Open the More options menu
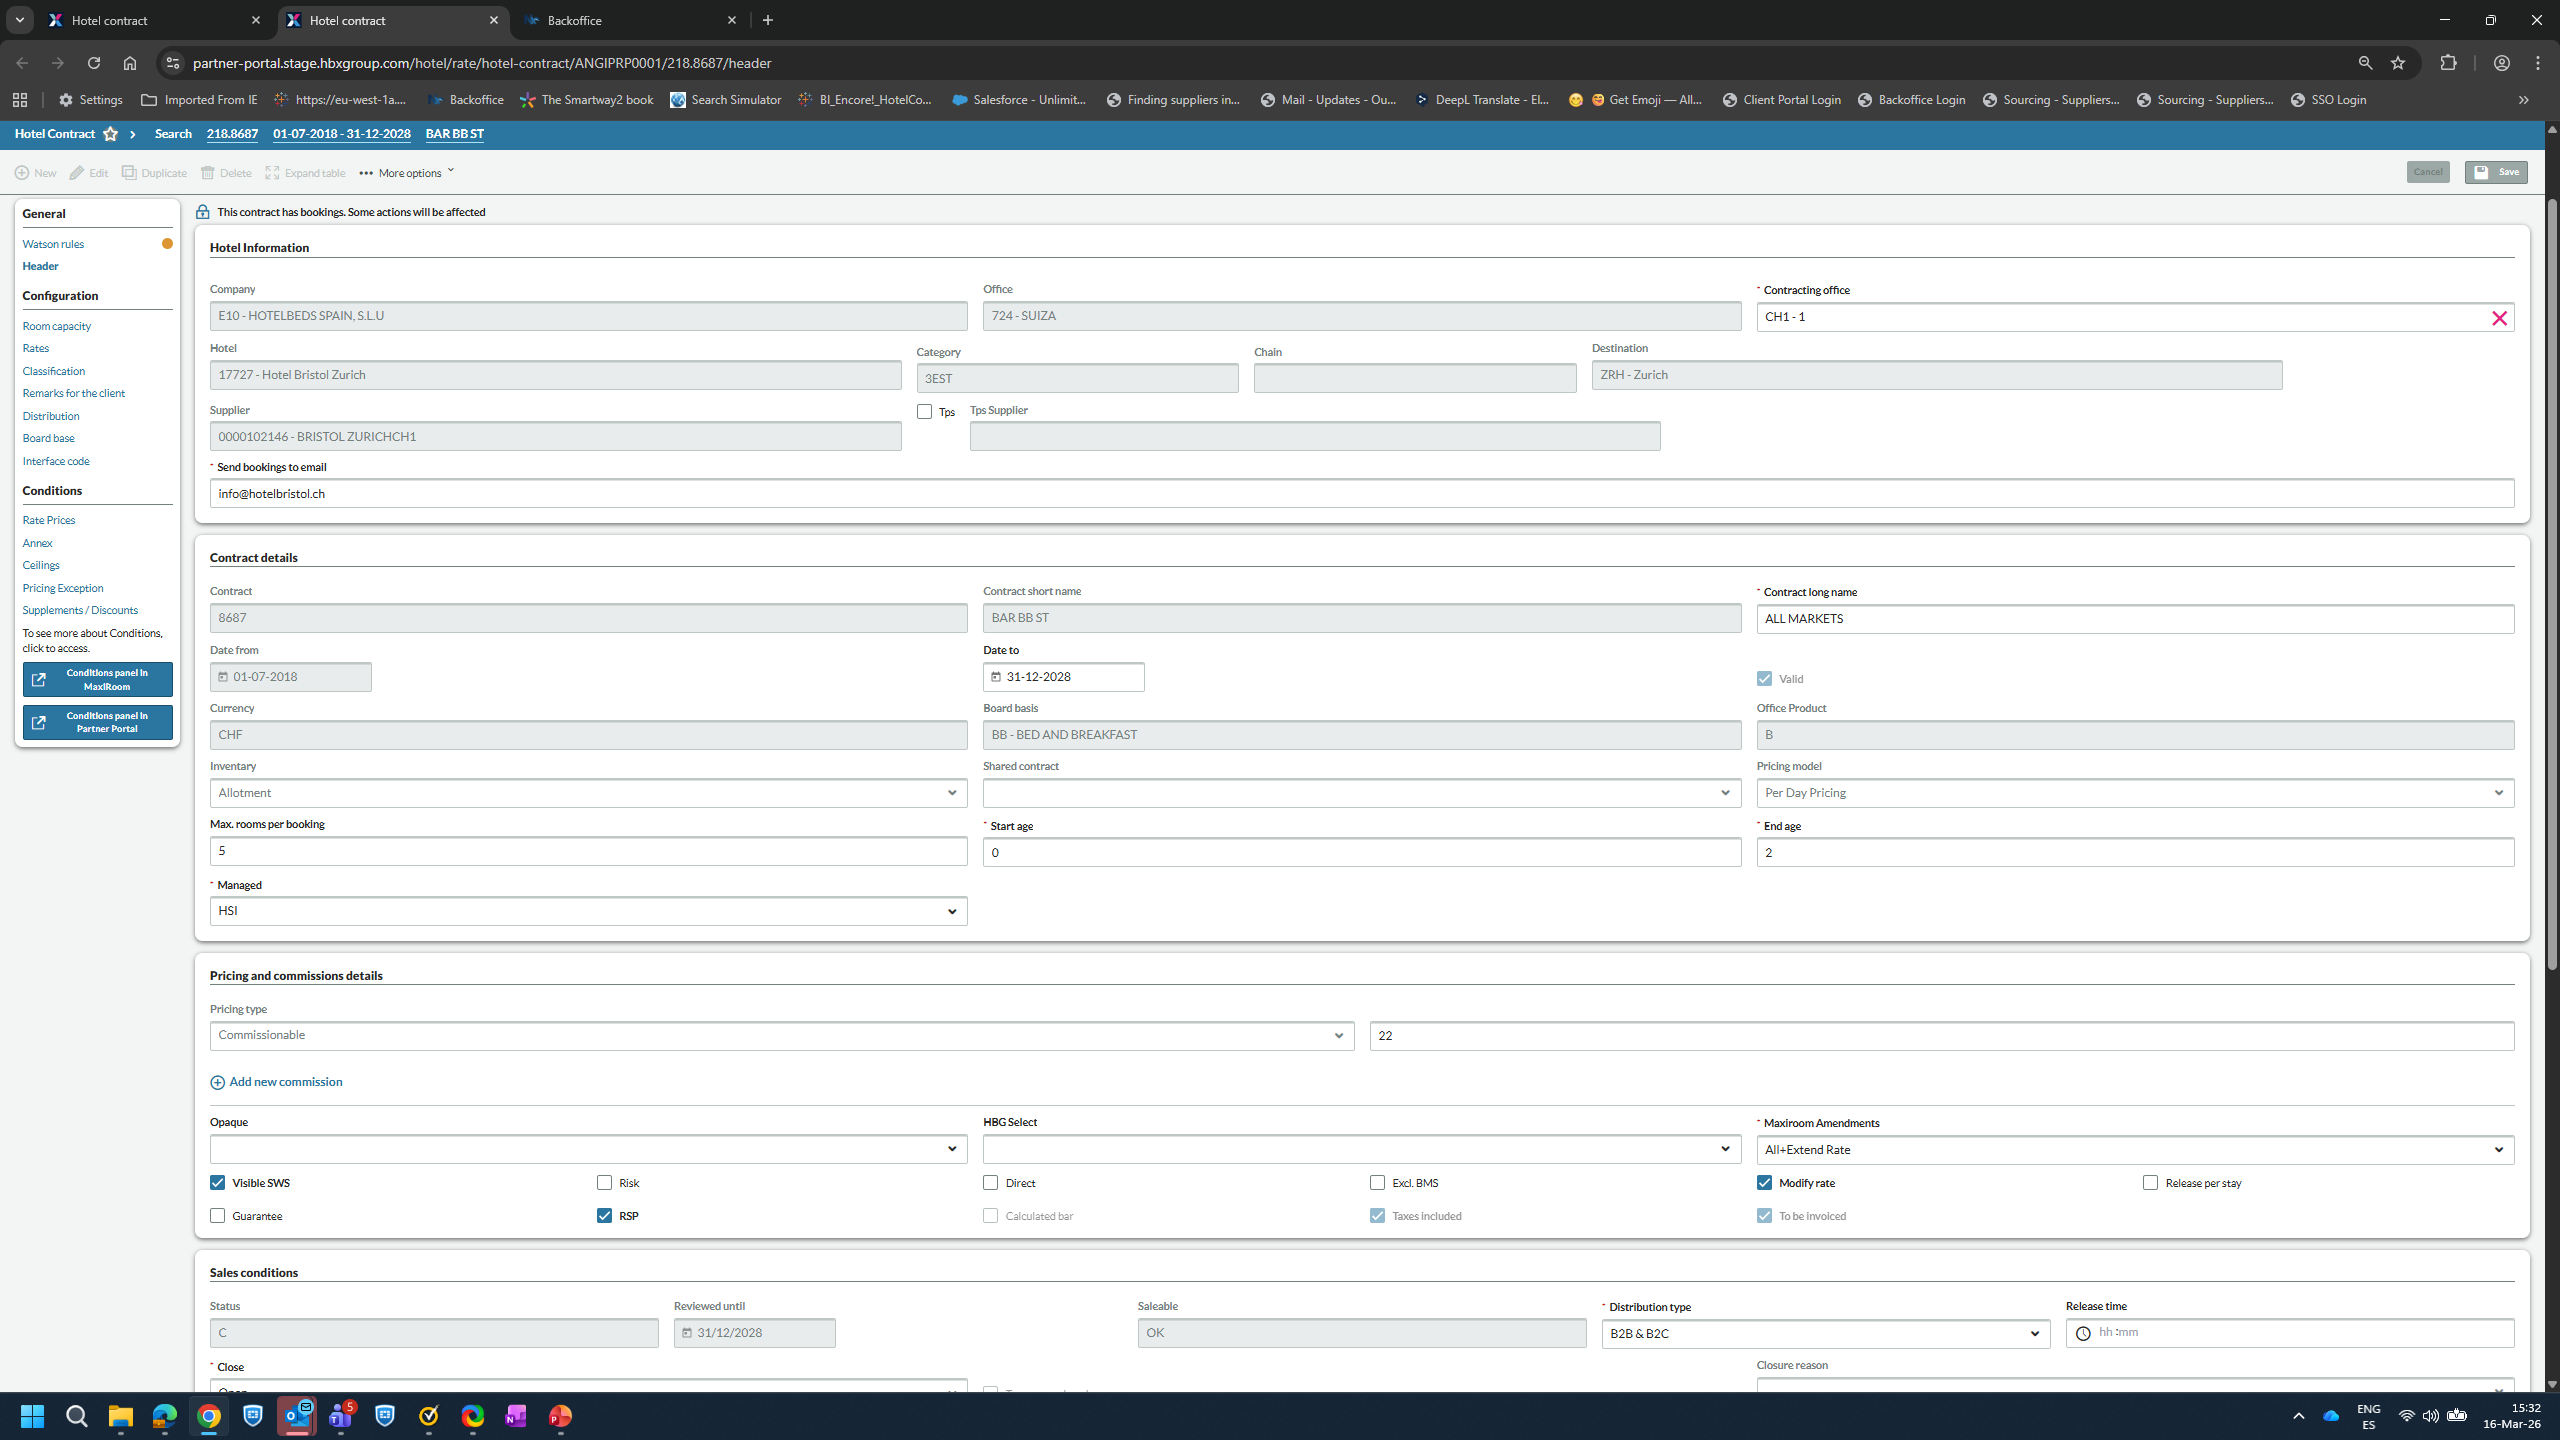2560x1440 pixels. click(x=408, y=173)
